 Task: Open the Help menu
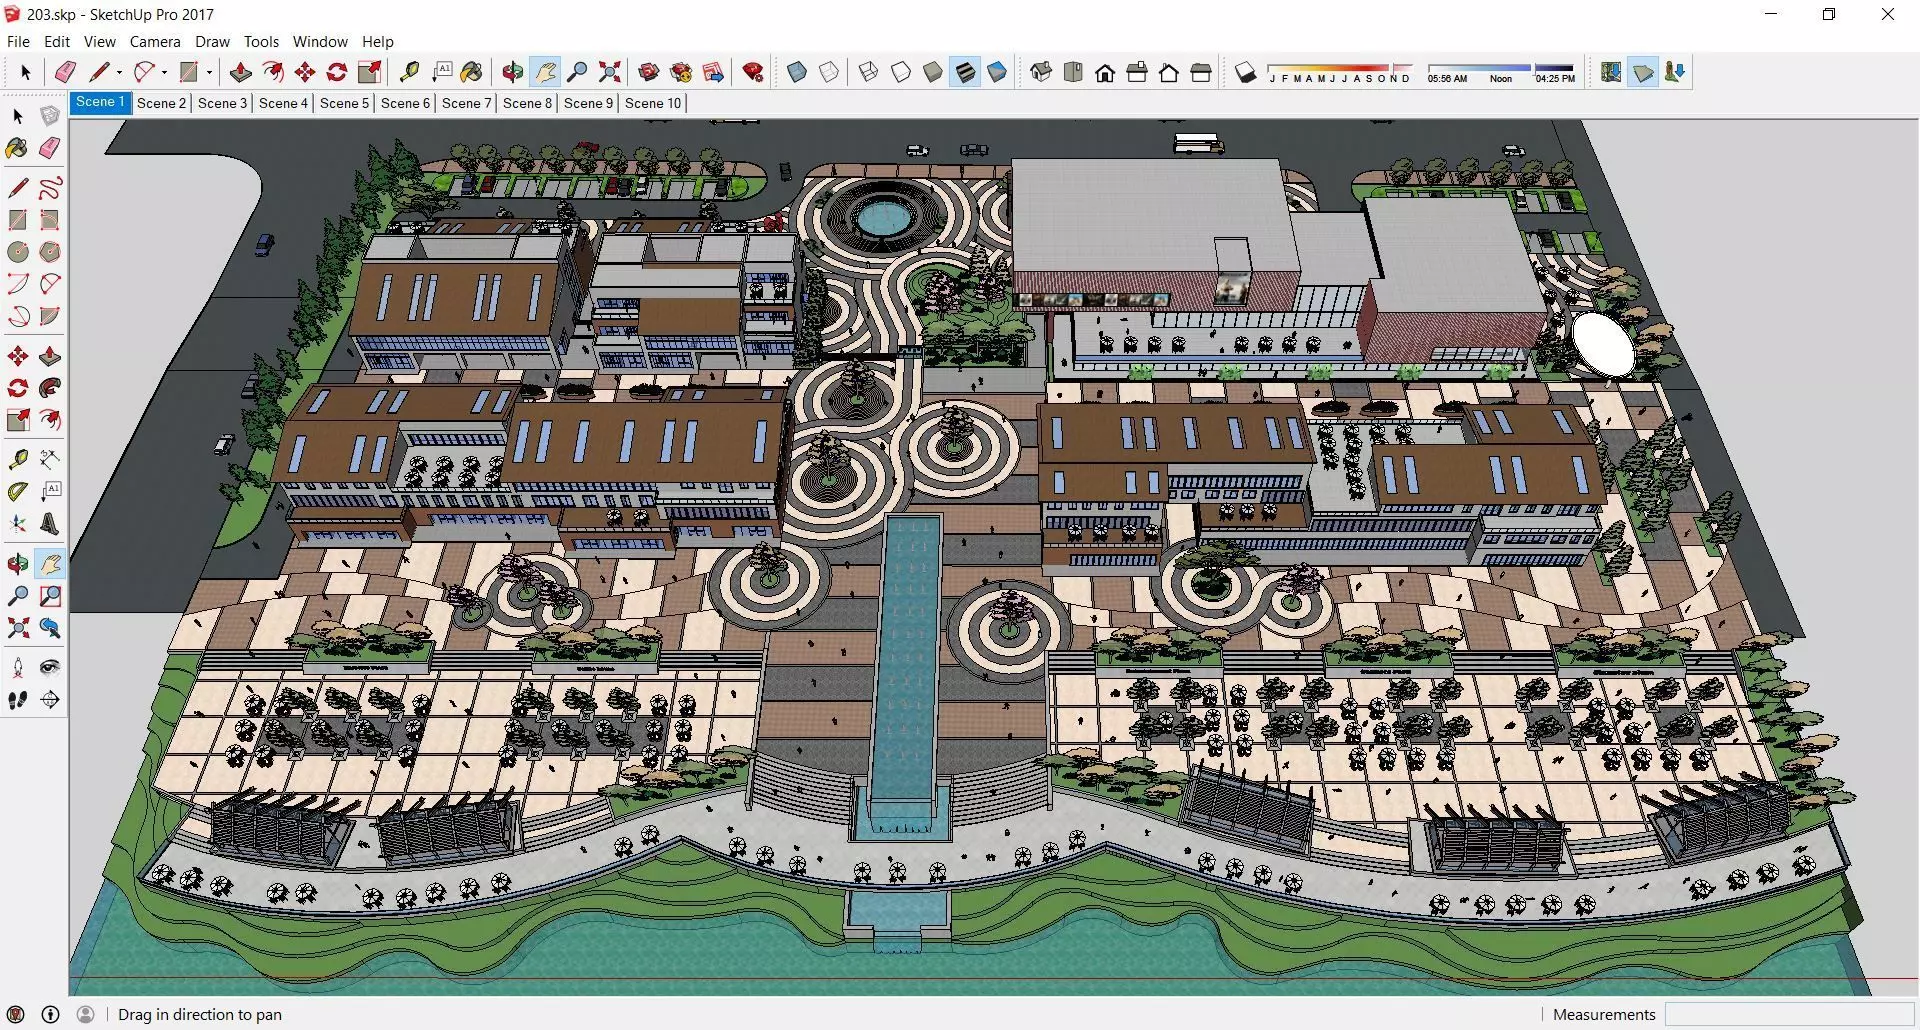(378, 41)
